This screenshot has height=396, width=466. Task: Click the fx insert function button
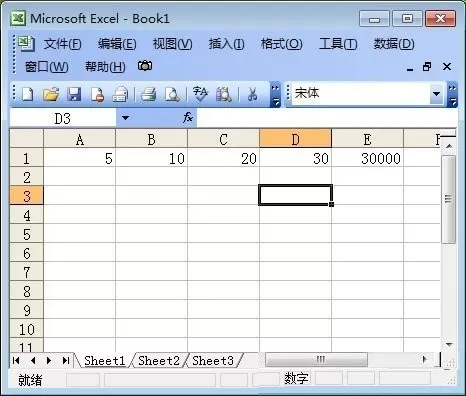188,117
